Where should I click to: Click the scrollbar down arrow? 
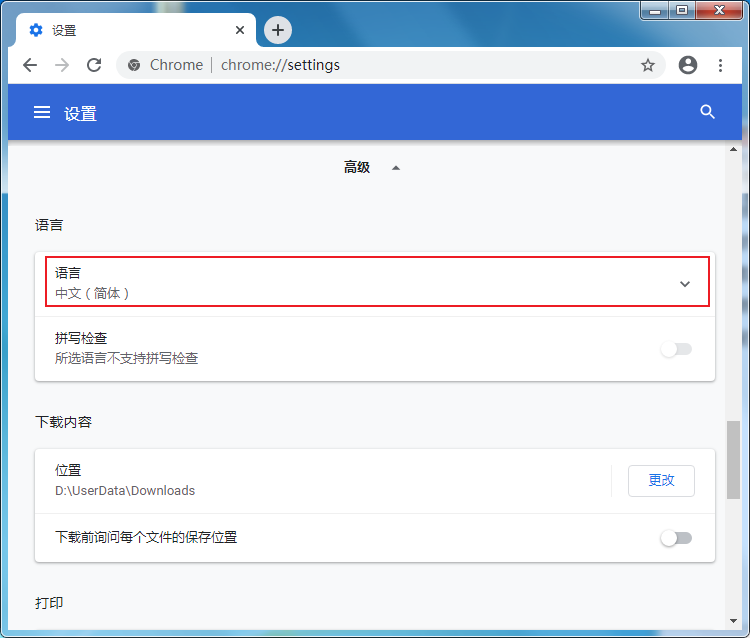click(733, 621)
